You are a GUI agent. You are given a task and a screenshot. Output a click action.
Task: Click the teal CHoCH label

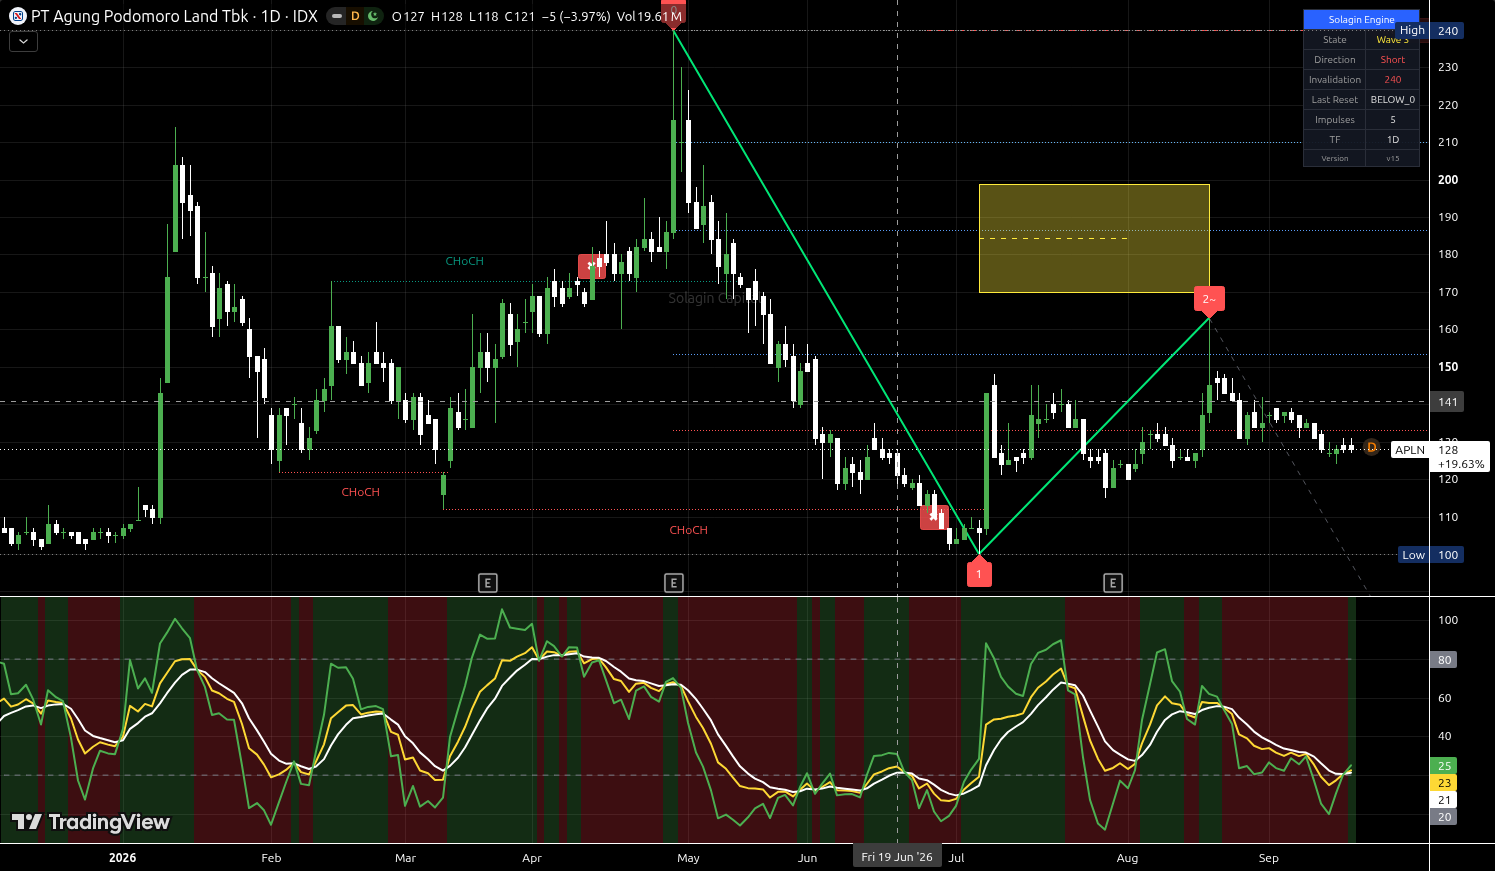[465, 261]
